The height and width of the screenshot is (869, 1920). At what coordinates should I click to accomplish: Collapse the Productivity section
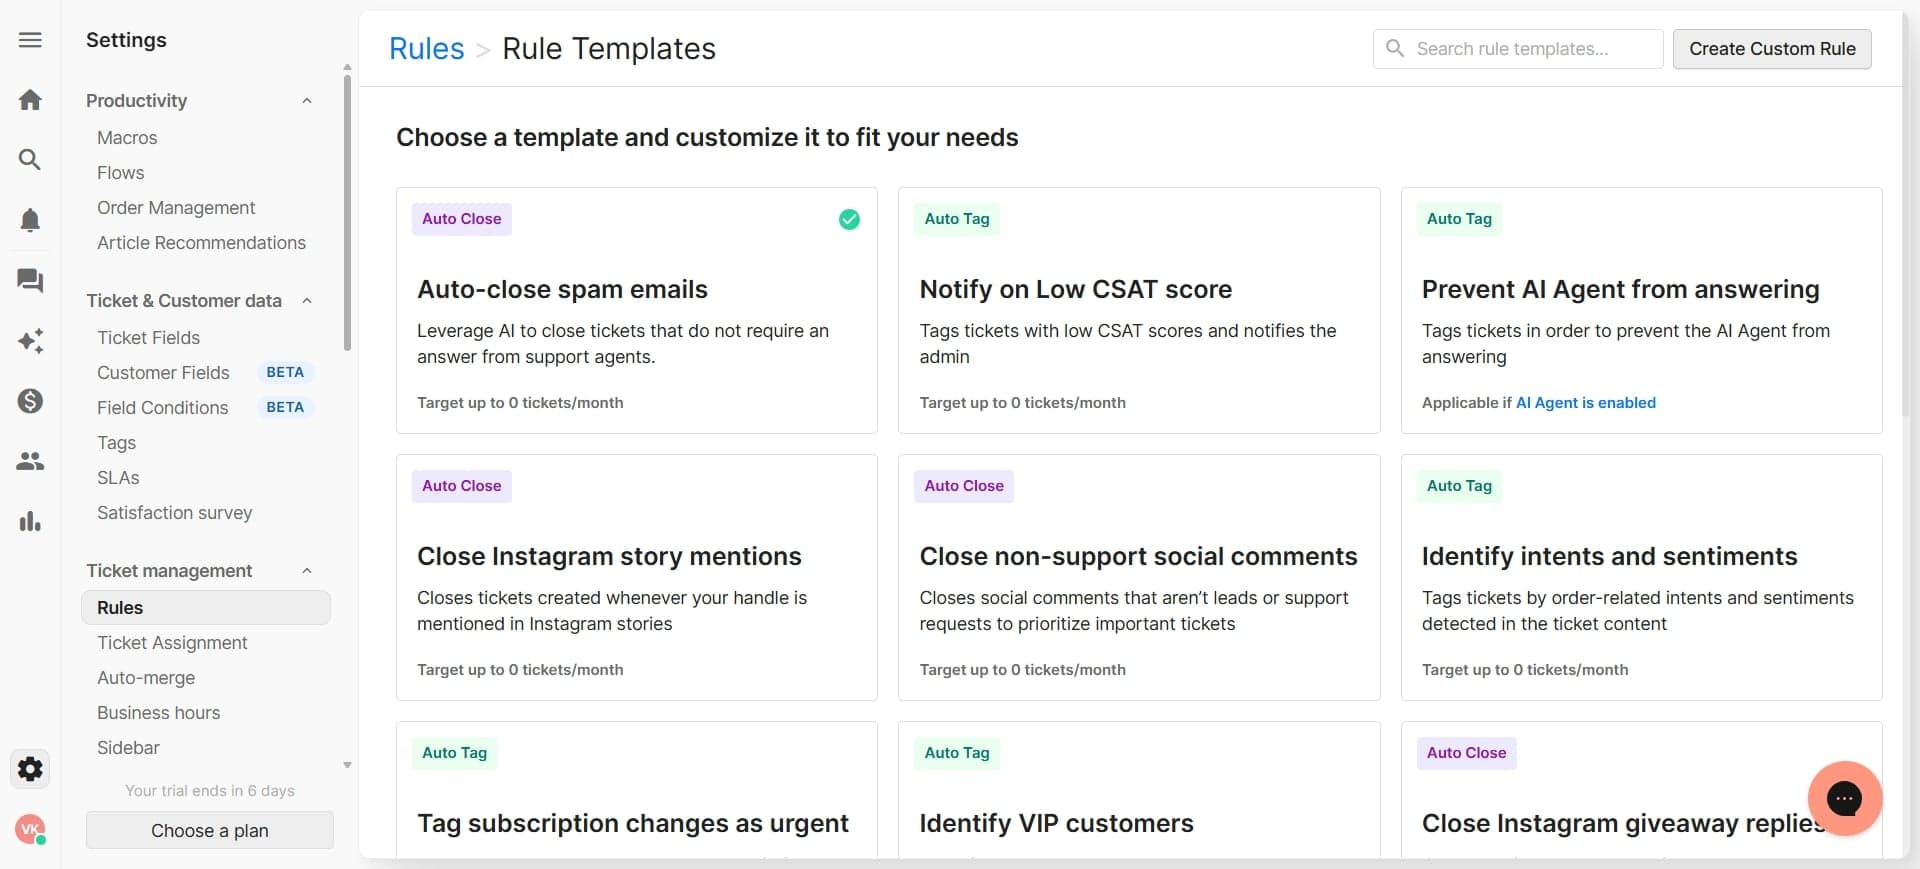306,100
